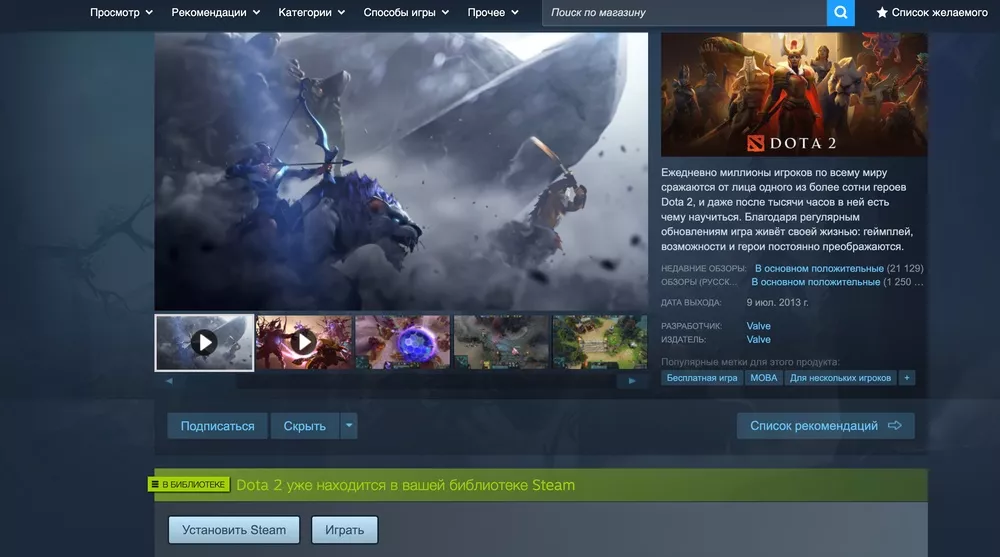Viewport: 1000px width, 557px height.
Task: Select the MOBA tag
Action: 763,378
